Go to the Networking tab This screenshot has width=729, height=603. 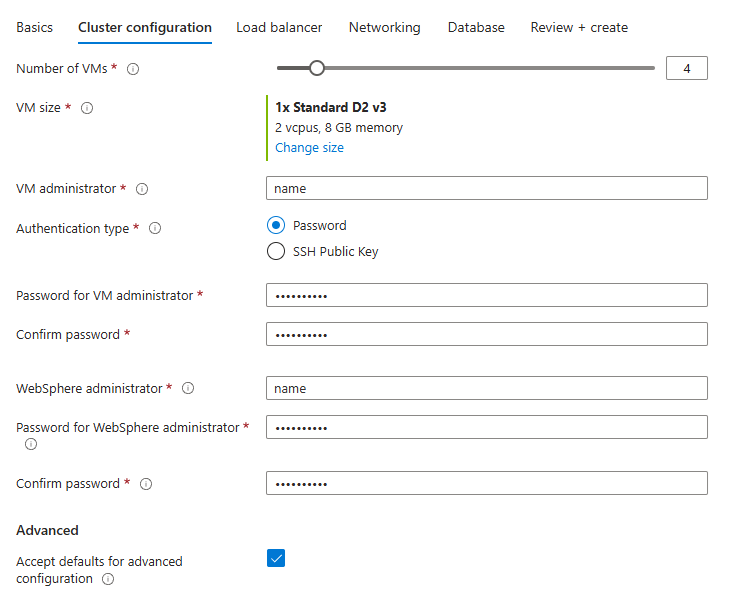pos(384,28)
